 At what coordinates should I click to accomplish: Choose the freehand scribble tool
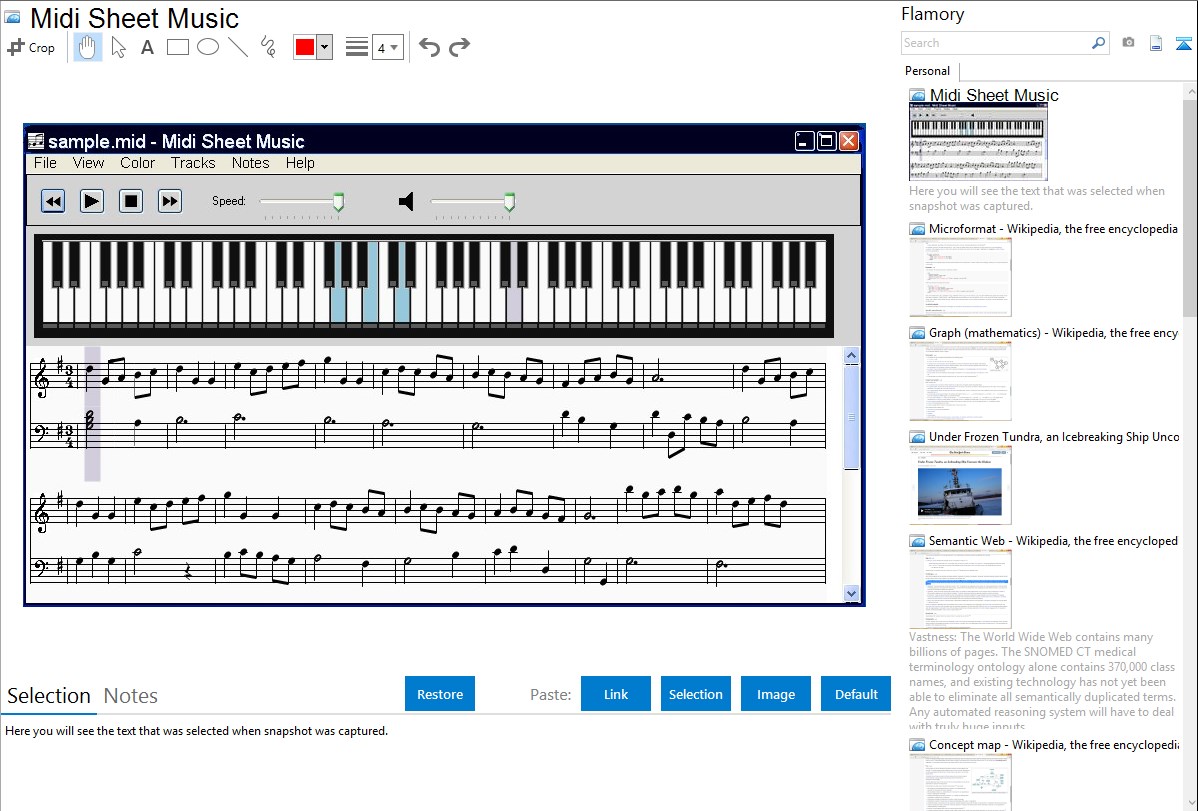pos(268,47)
